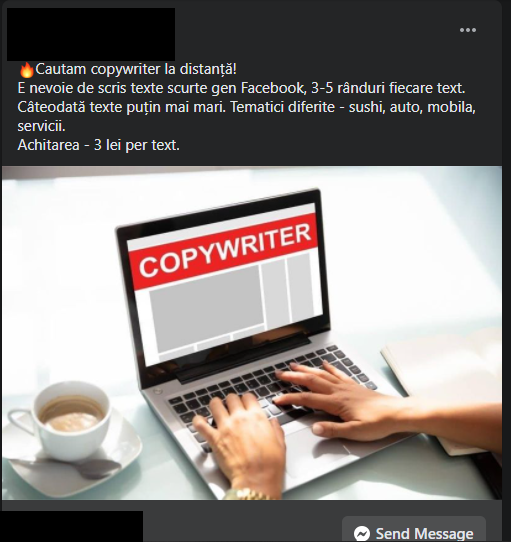Click the fire emoji starting the post
The image size is (511, 542).
tap(26, 69)
